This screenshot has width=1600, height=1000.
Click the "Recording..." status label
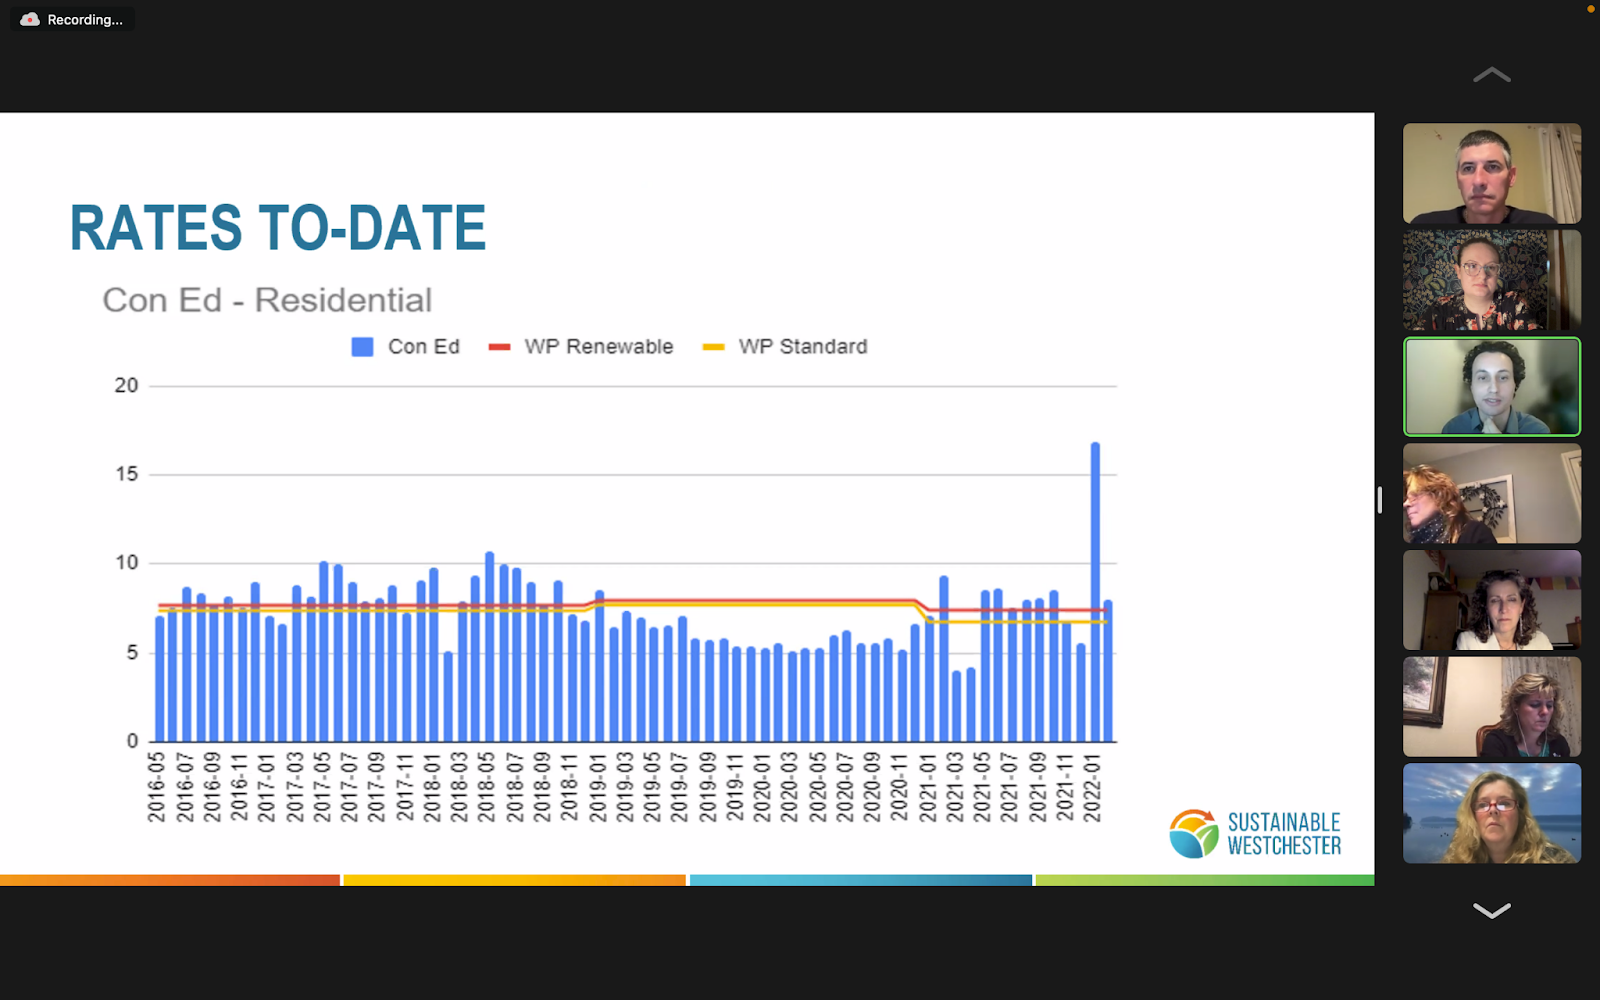[85, 20]
